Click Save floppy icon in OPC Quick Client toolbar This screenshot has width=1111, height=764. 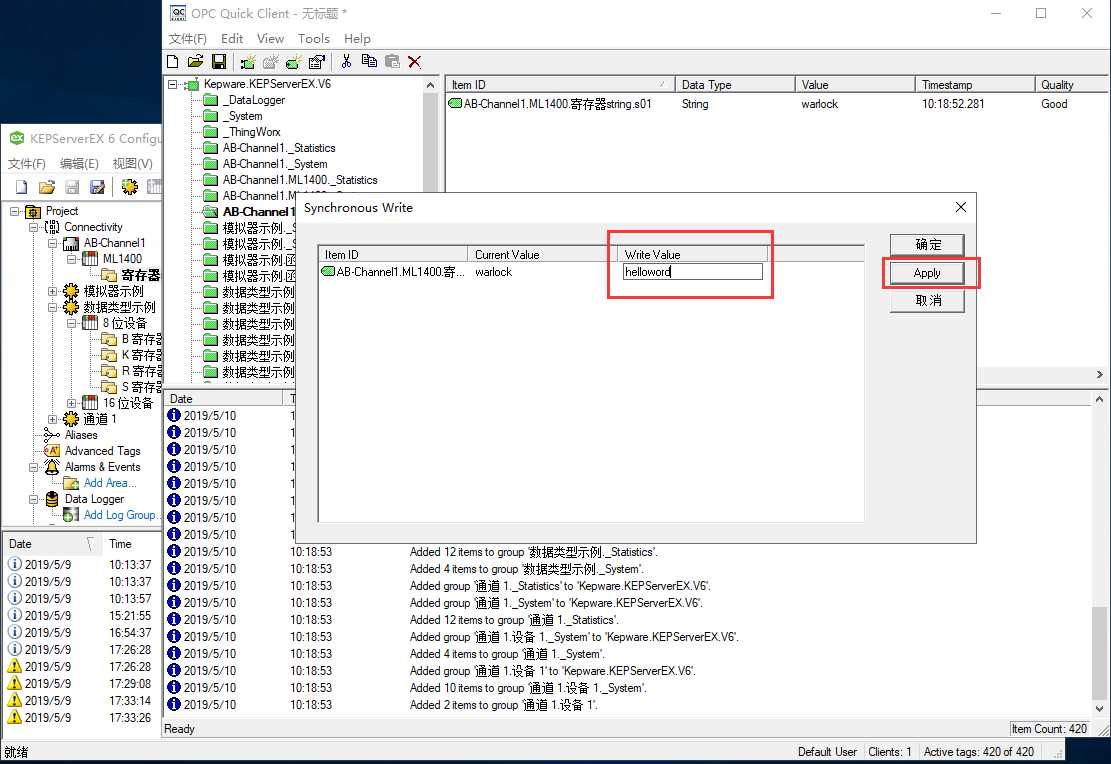tap(219, 62)
